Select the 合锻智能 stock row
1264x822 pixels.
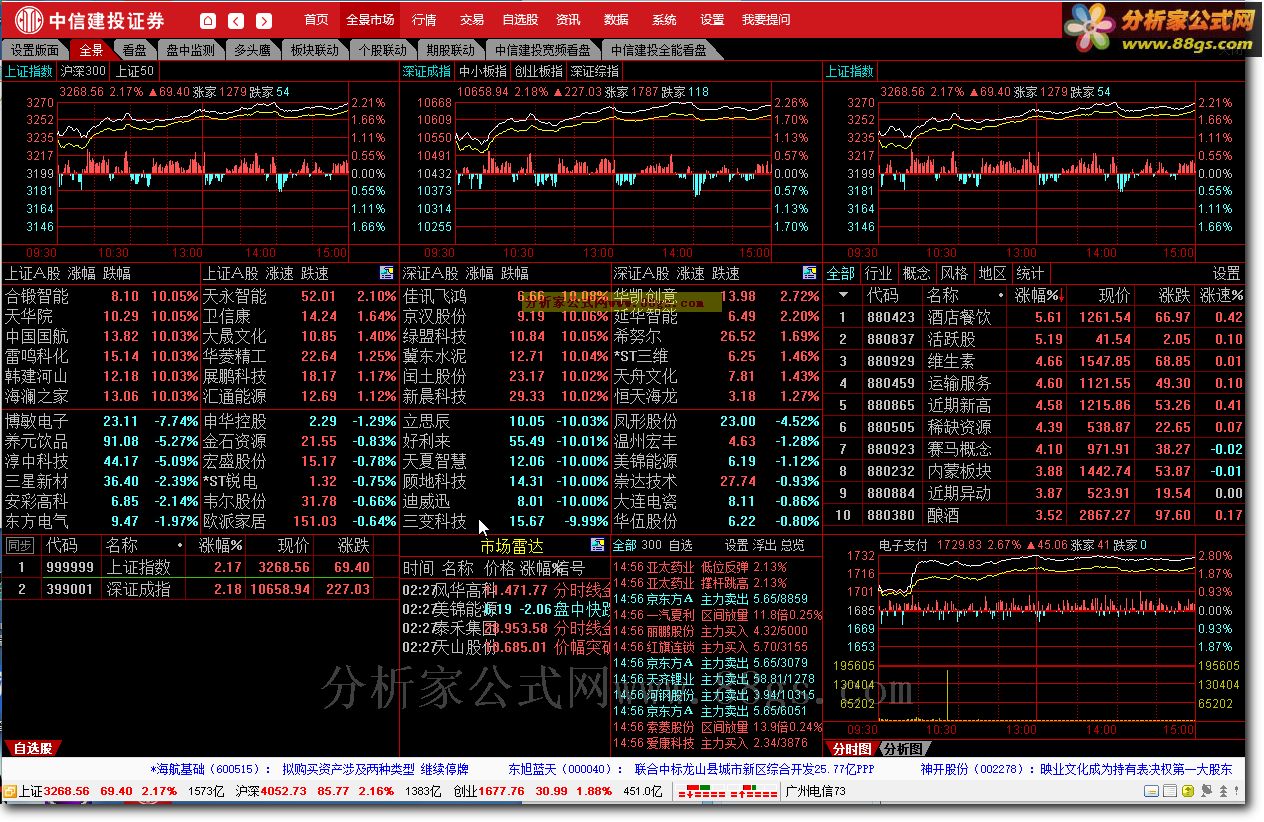point(101,296)
